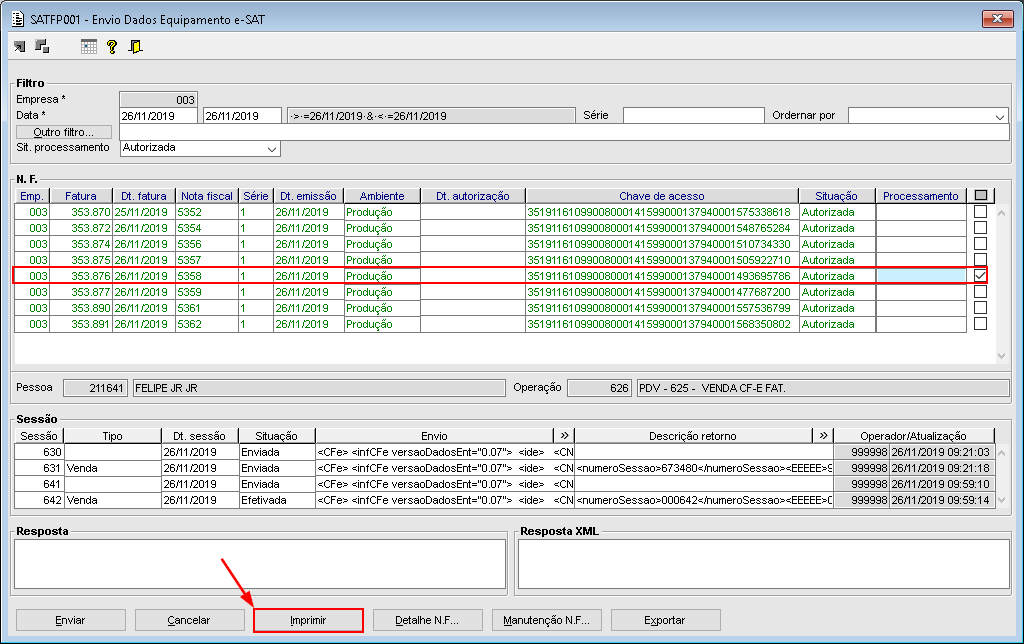Click Sessão grid scroll up arrow
This screenshot has height=644, width=1024.
pos(1002,452)
